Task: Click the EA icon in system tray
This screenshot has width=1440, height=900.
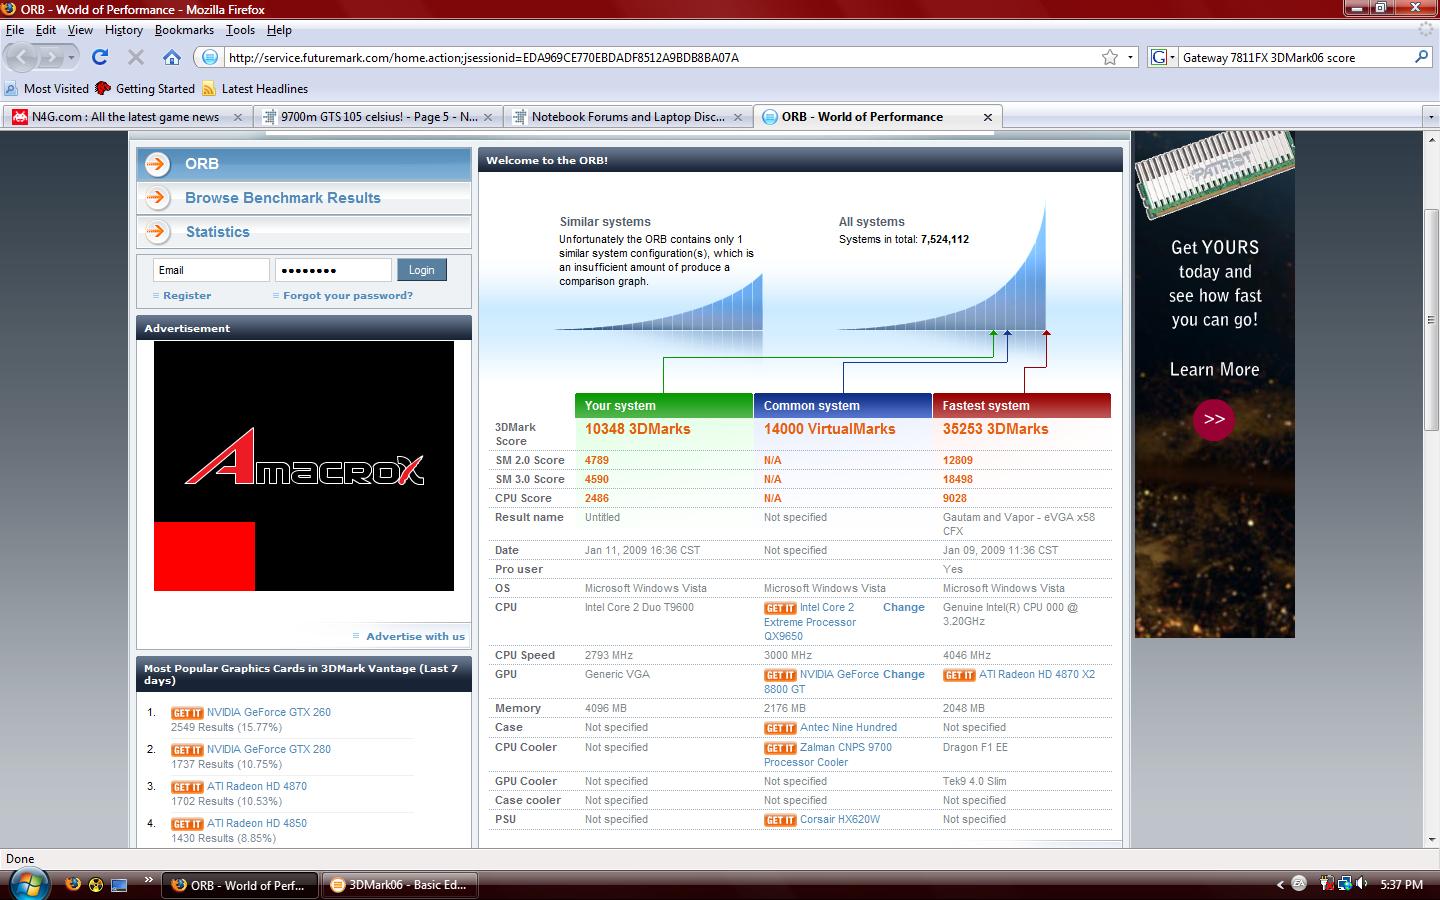Action: click(1299, 884)
